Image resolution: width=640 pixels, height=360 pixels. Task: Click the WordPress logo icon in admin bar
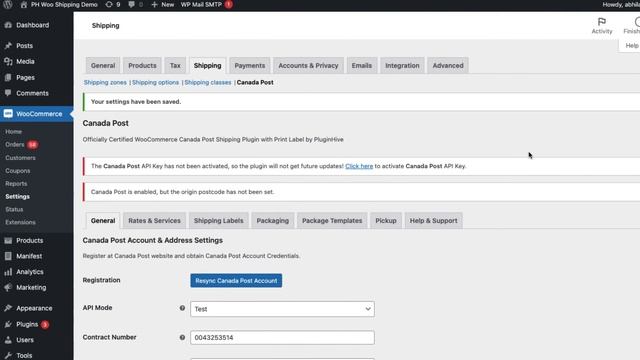(8, 4)
